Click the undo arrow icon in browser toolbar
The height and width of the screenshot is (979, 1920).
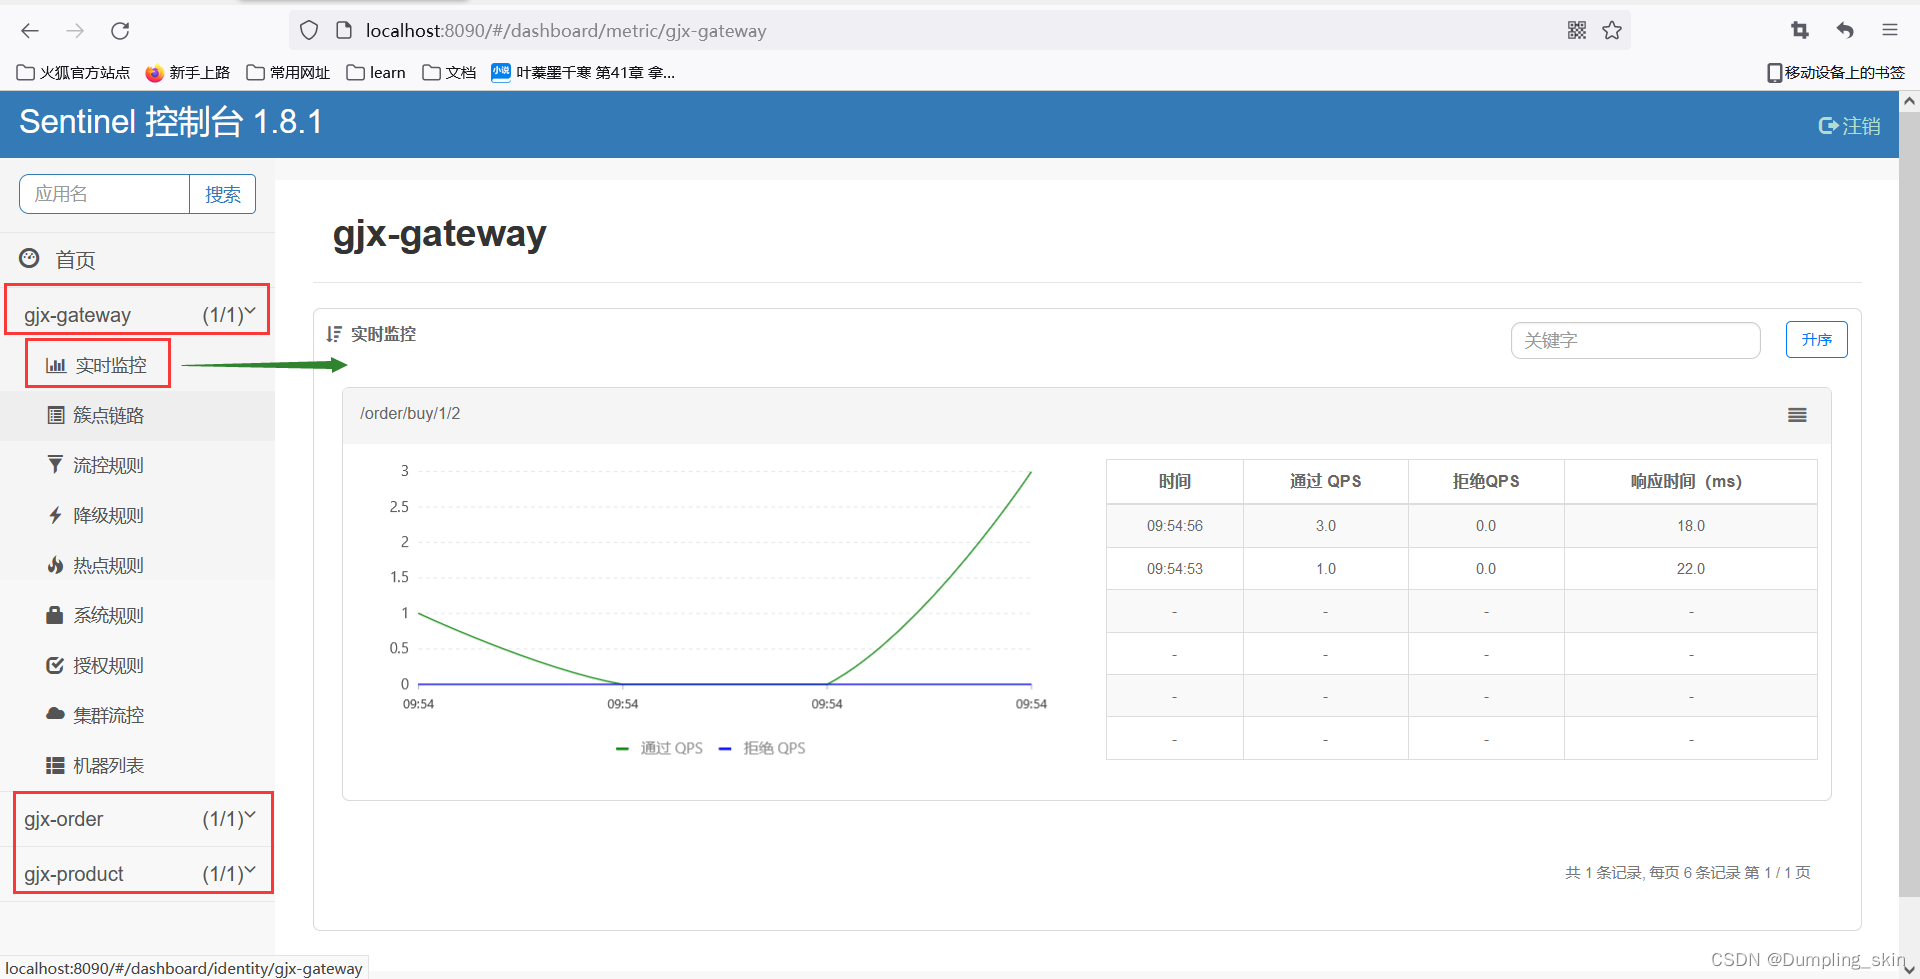[x=1845, y=30]
